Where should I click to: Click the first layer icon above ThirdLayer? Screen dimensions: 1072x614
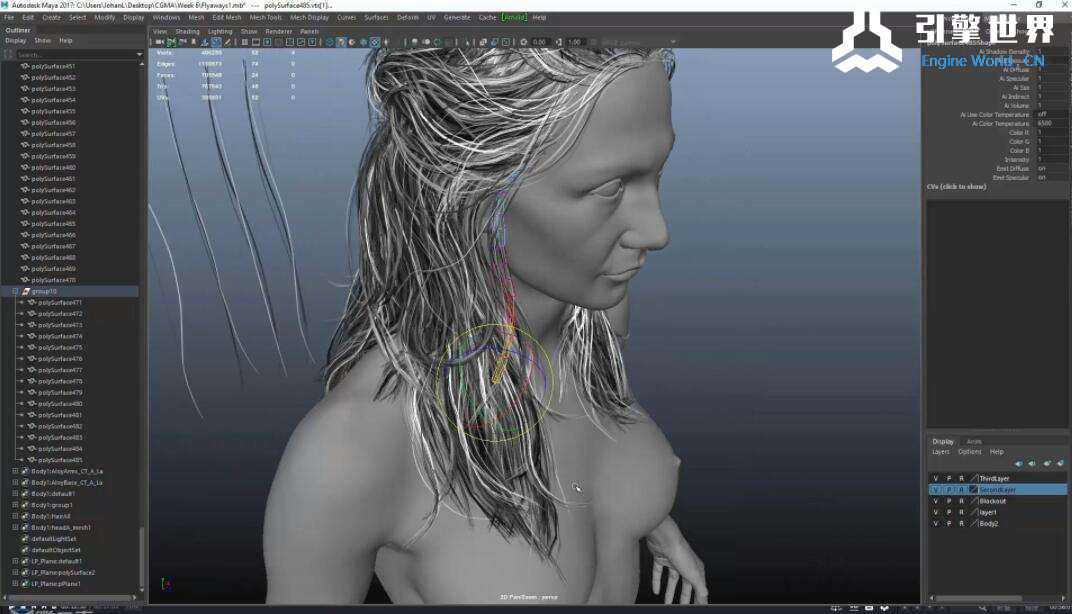[x=1018, y=464]
